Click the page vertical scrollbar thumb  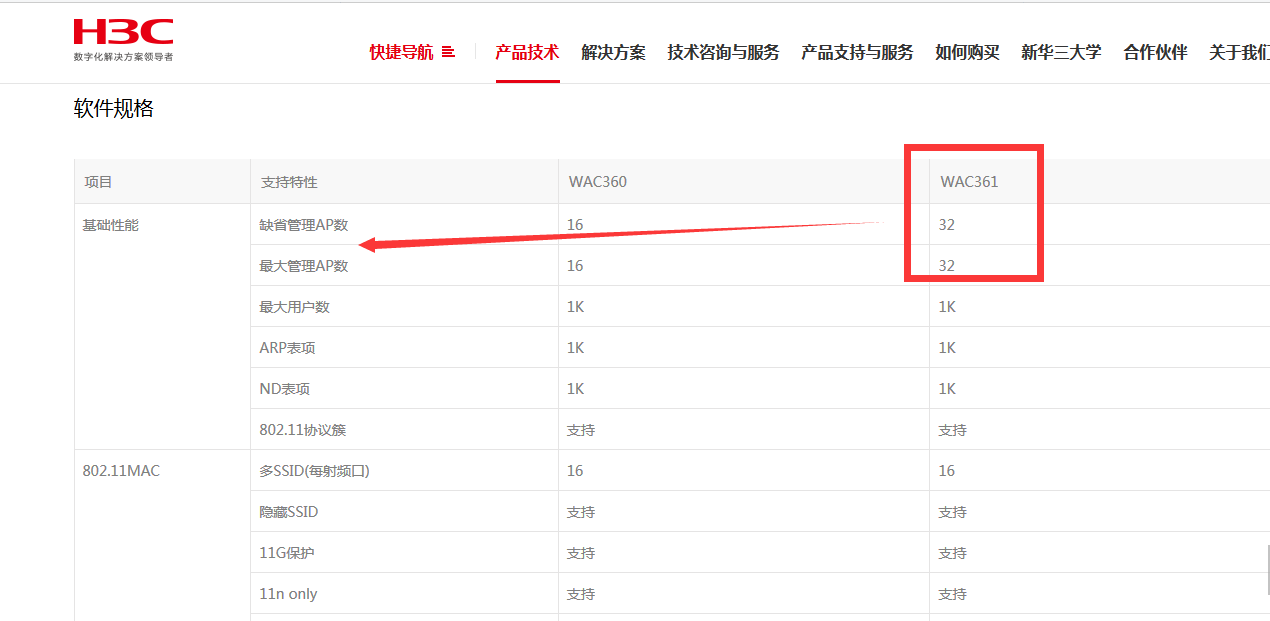[x=1267, y=570]
